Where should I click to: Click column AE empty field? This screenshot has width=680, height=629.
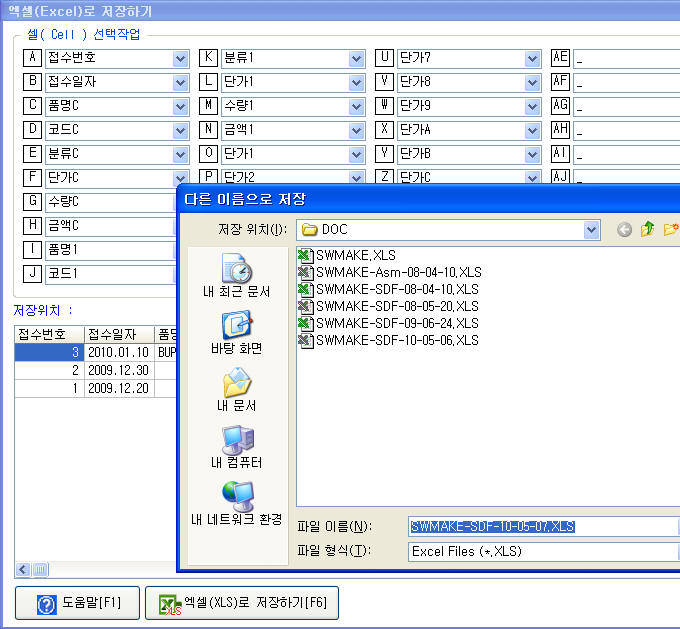626,59
